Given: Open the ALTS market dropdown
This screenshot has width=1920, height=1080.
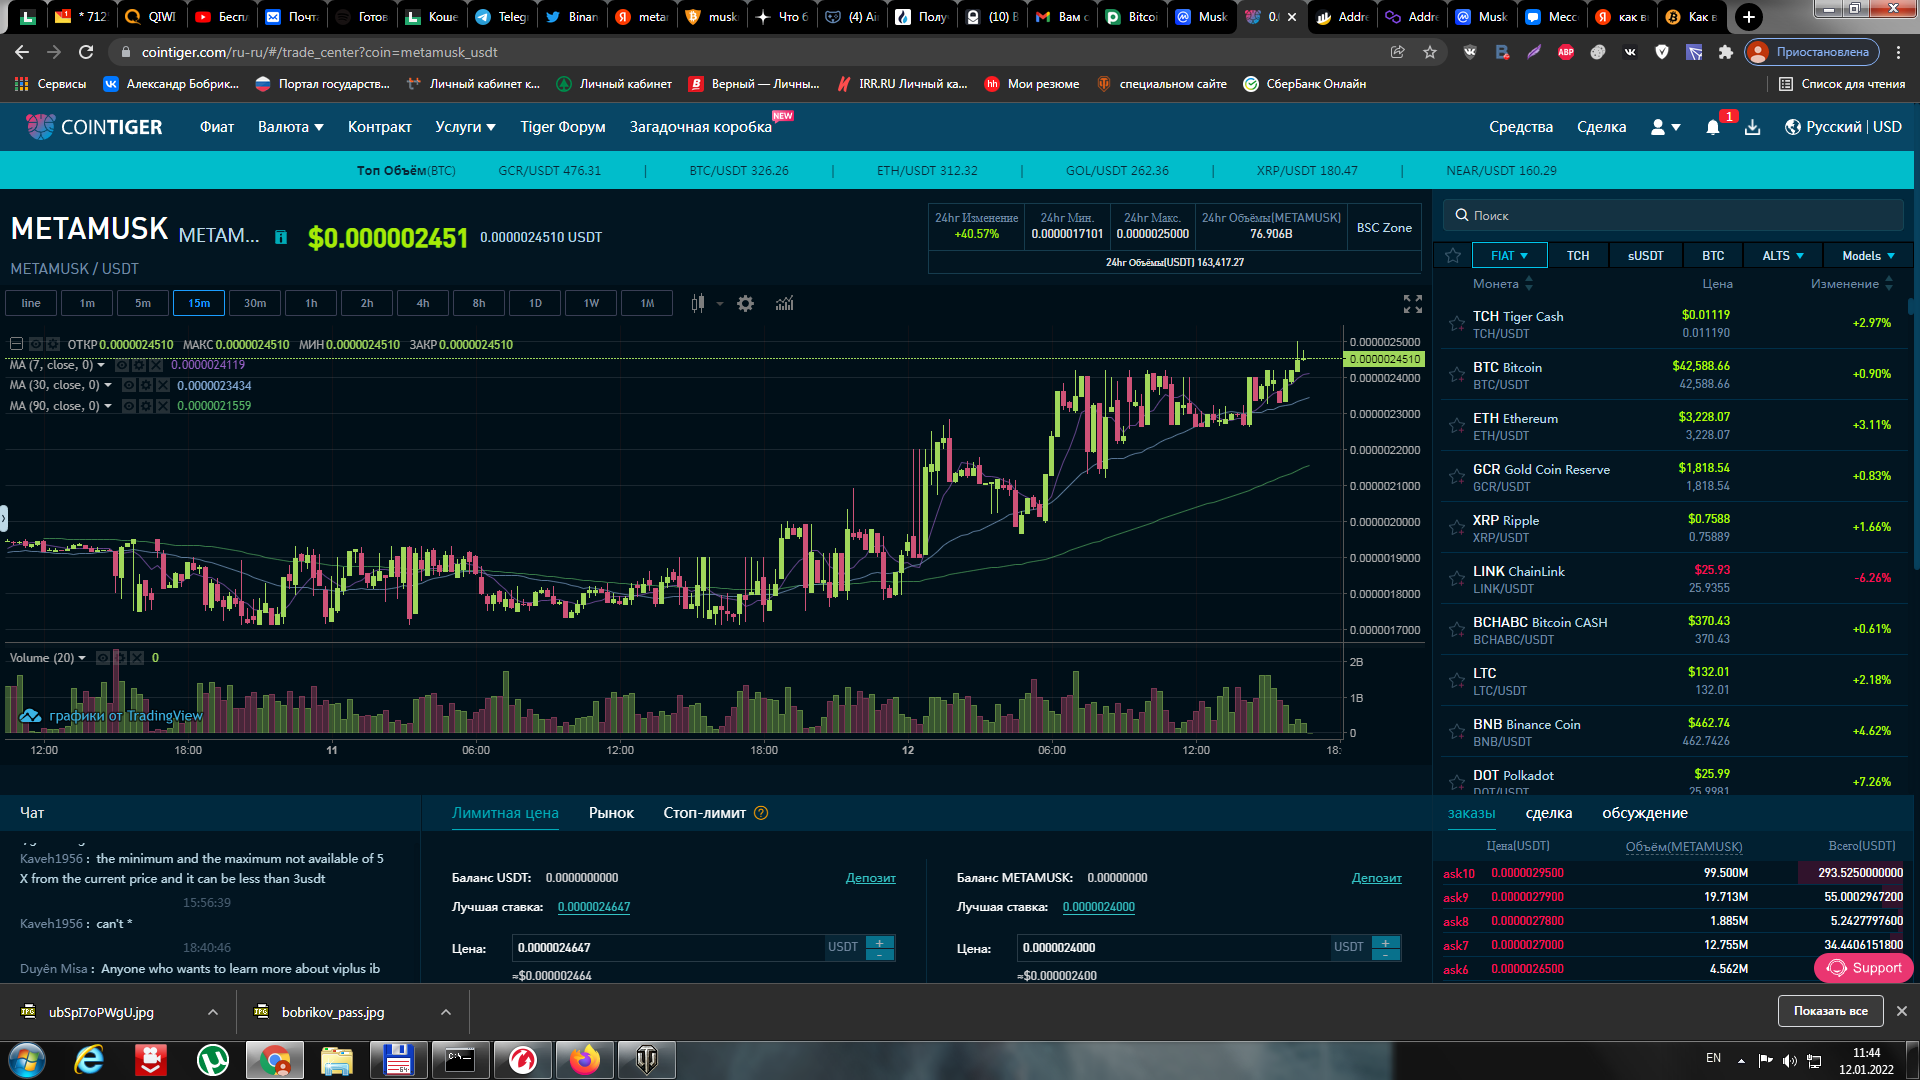Looking at the screenshot, I should 1783,256.
